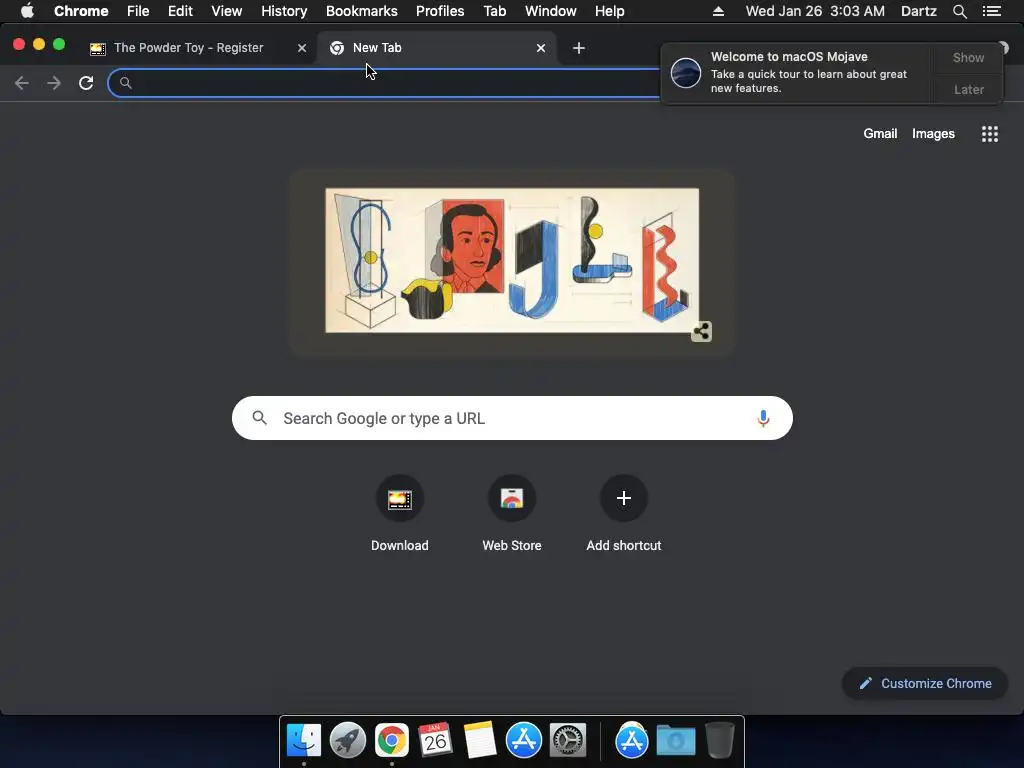Open a new tab with plus button
The width and height of the screenshot is (1024, 768).
(579, 48)
